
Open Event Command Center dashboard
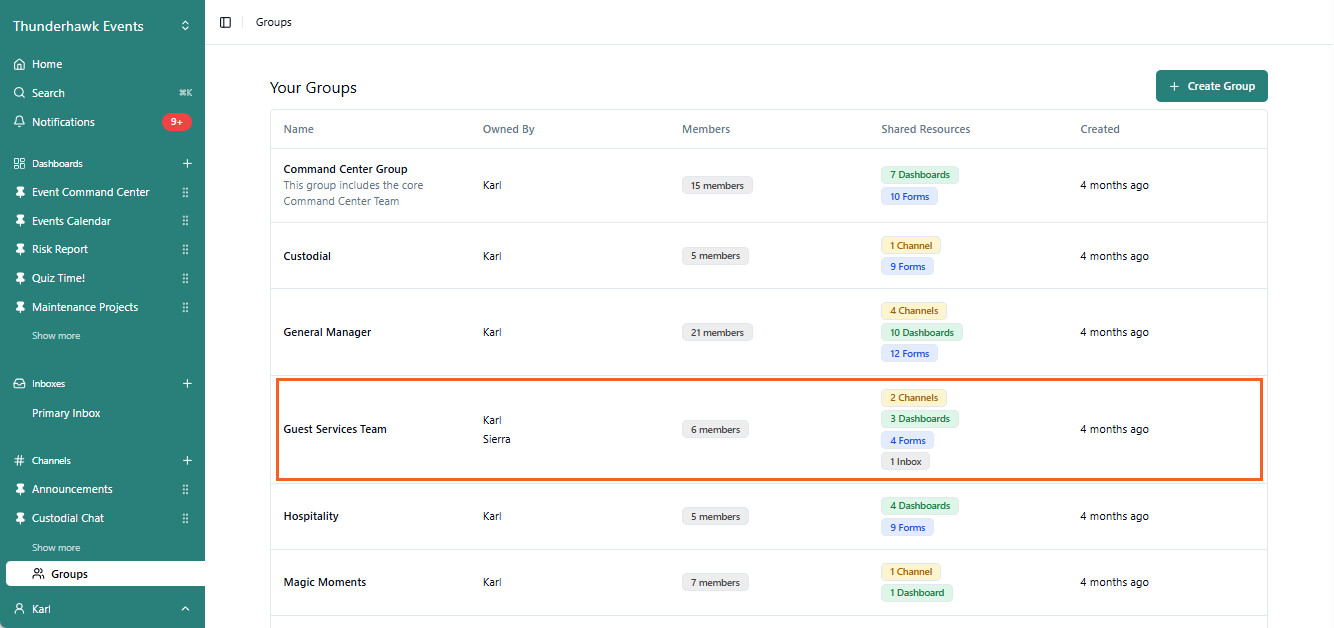(x=91, y=192)
